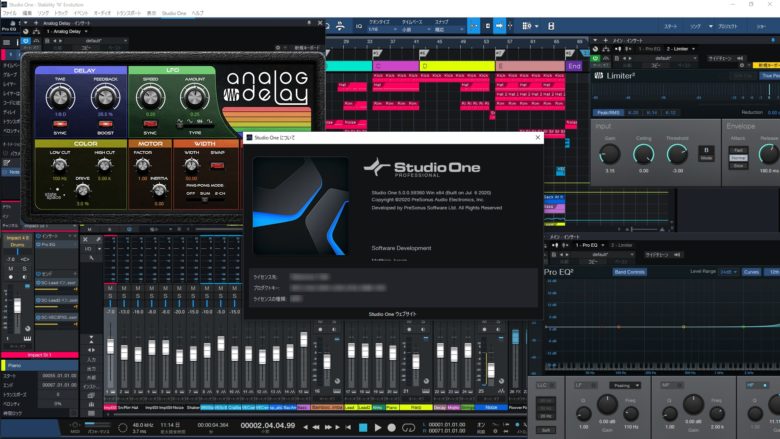This screenshot has width=780, height=439.
Task: Click the Ping-Pong Mode selector switch
Action: [205, 199]
